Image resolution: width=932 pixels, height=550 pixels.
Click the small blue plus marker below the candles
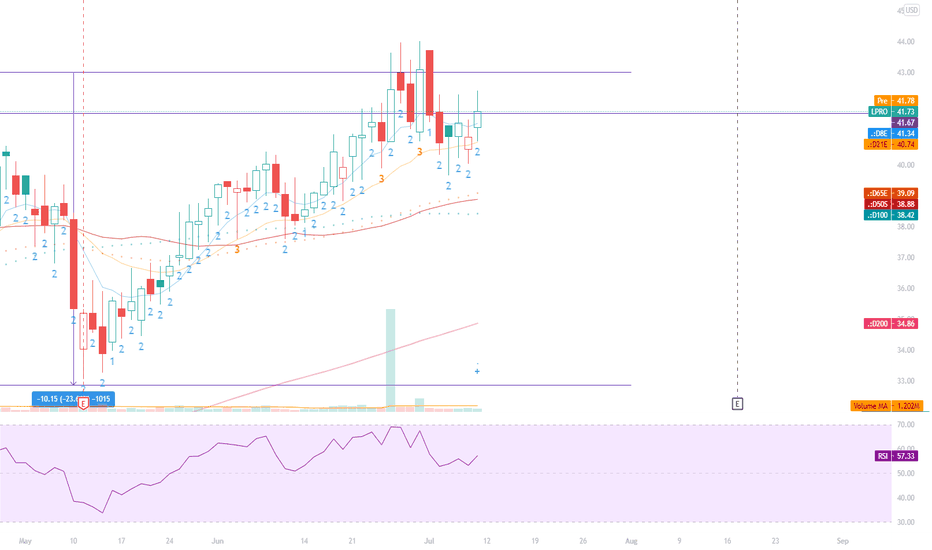pos(477,372)
